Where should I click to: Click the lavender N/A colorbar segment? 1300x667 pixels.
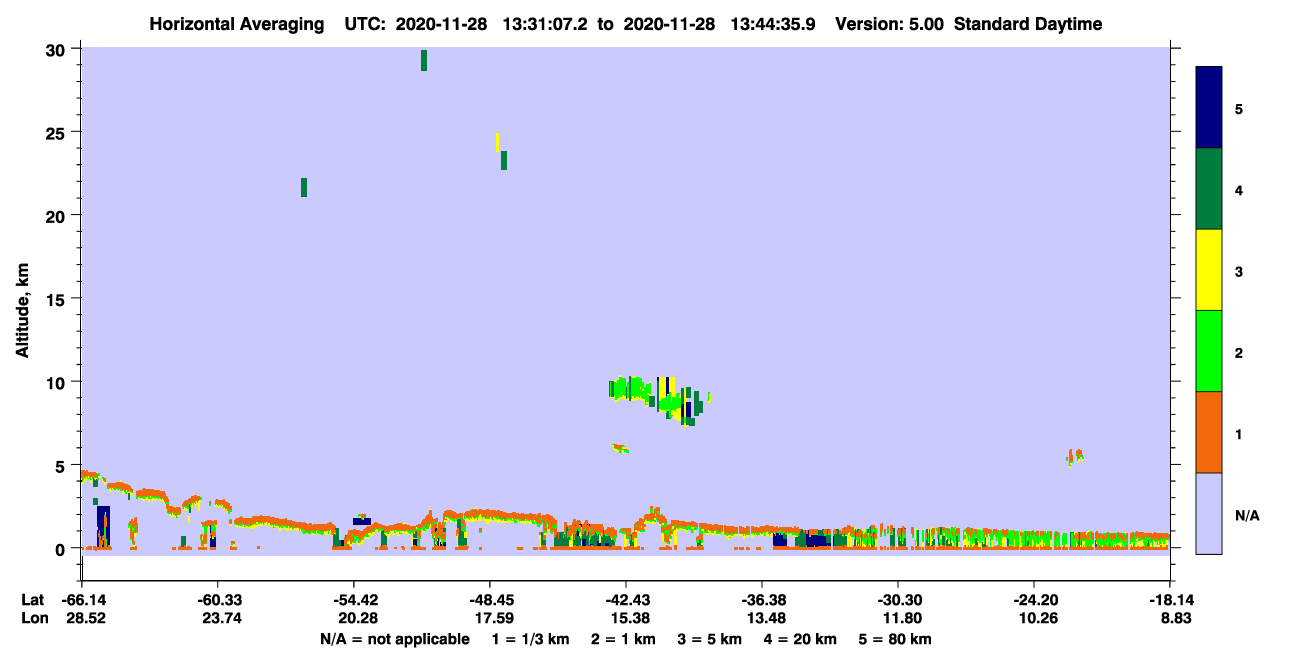coord(1209,513)
